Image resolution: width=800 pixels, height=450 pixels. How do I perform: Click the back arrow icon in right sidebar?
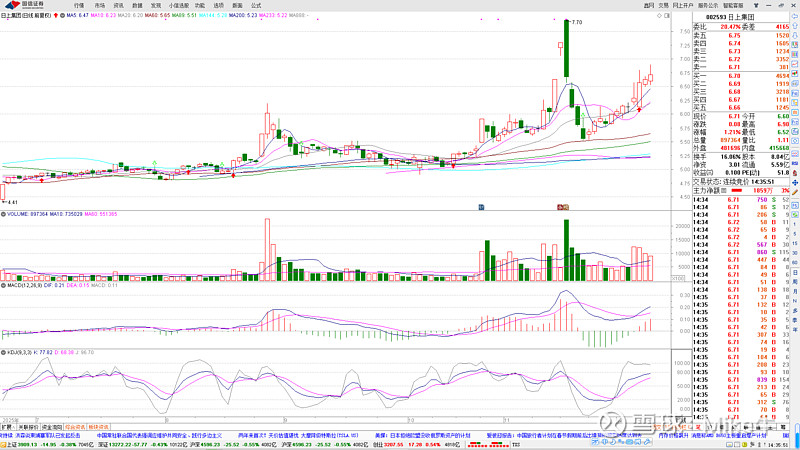point(795,16)
